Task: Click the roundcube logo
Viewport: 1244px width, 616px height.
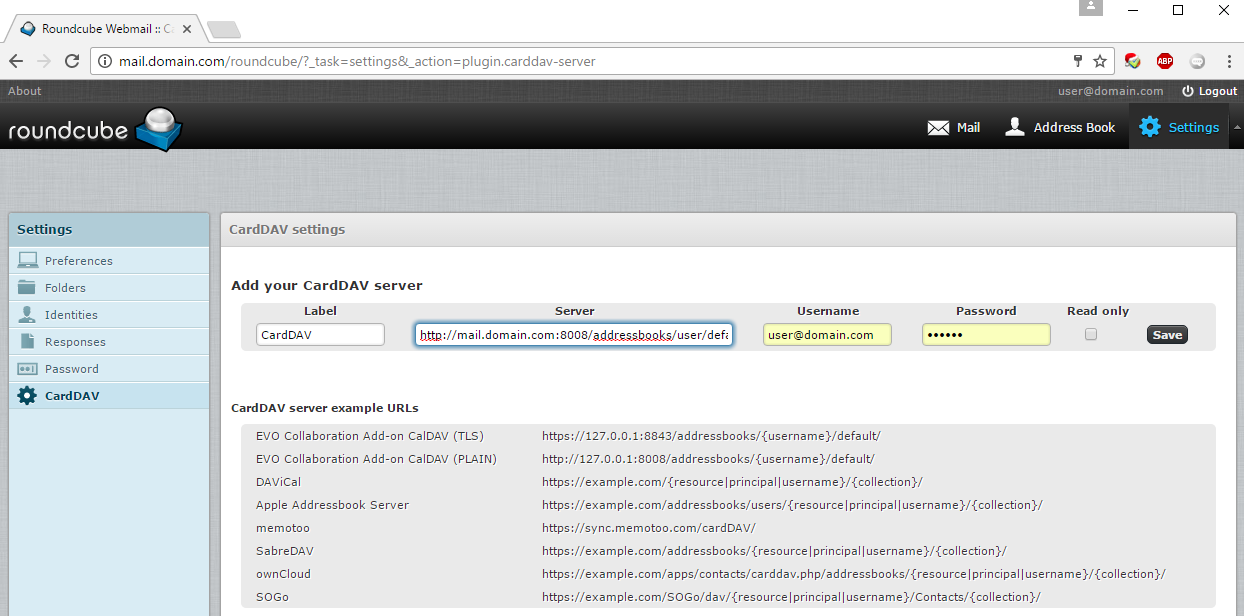Action: point(95,129)
